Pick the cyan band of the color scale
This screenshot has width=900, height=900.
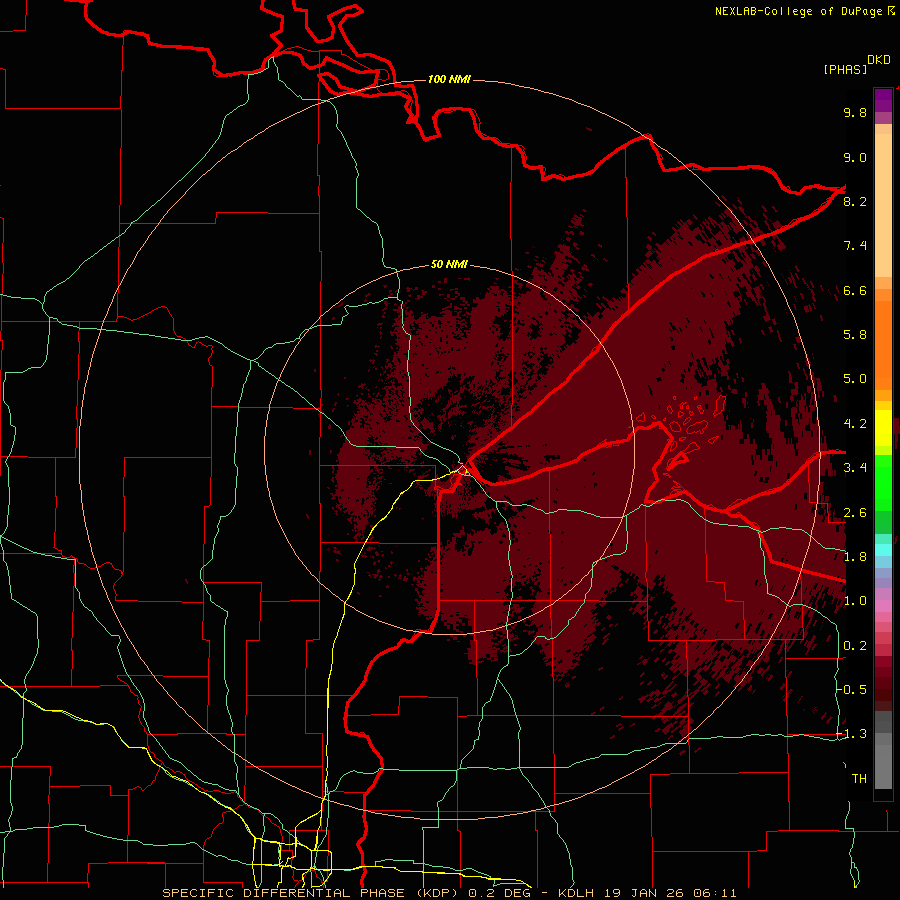click(x=883, y=550)
